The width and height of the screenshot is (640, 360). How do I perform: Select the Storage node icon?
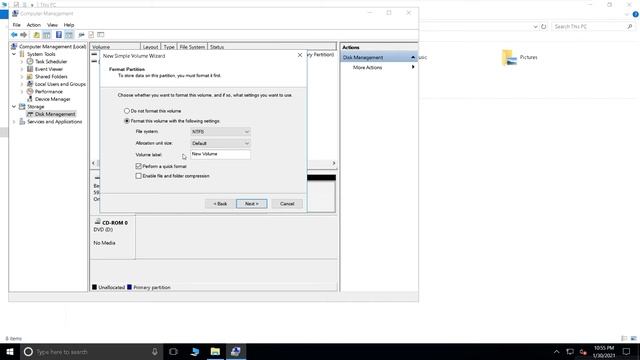coord(22,107)
